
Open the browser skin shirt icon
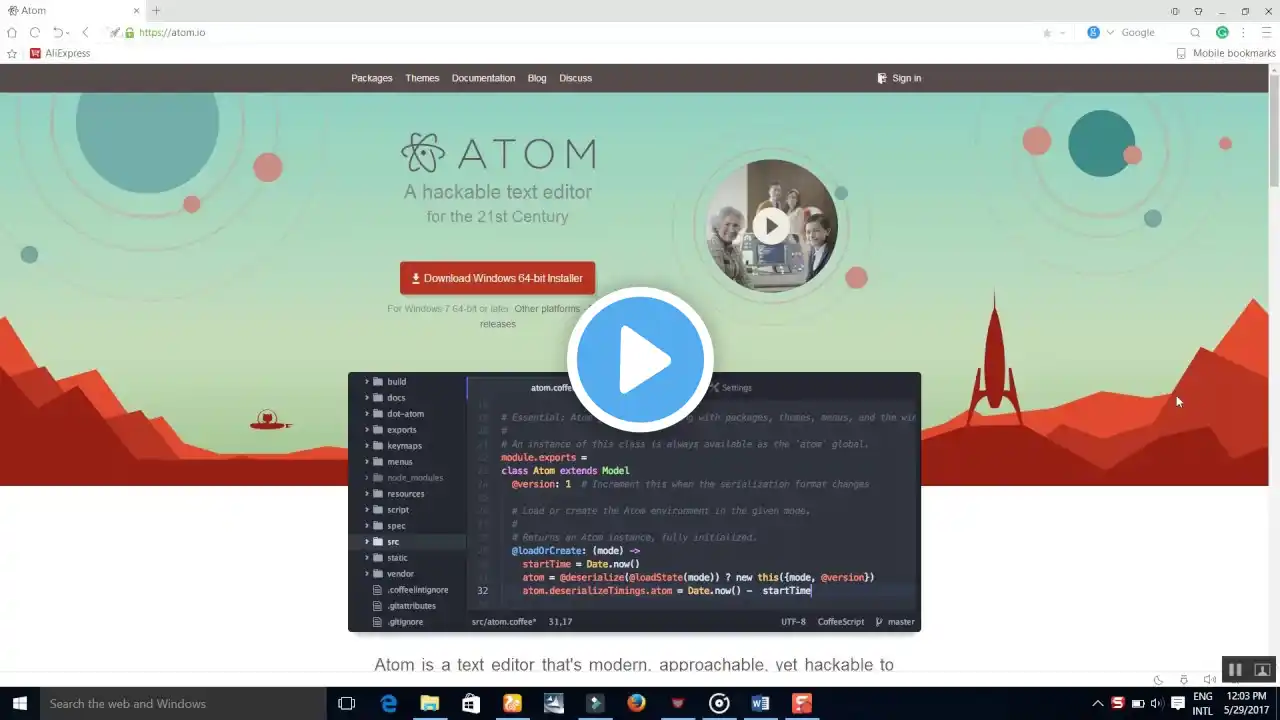1198,11
